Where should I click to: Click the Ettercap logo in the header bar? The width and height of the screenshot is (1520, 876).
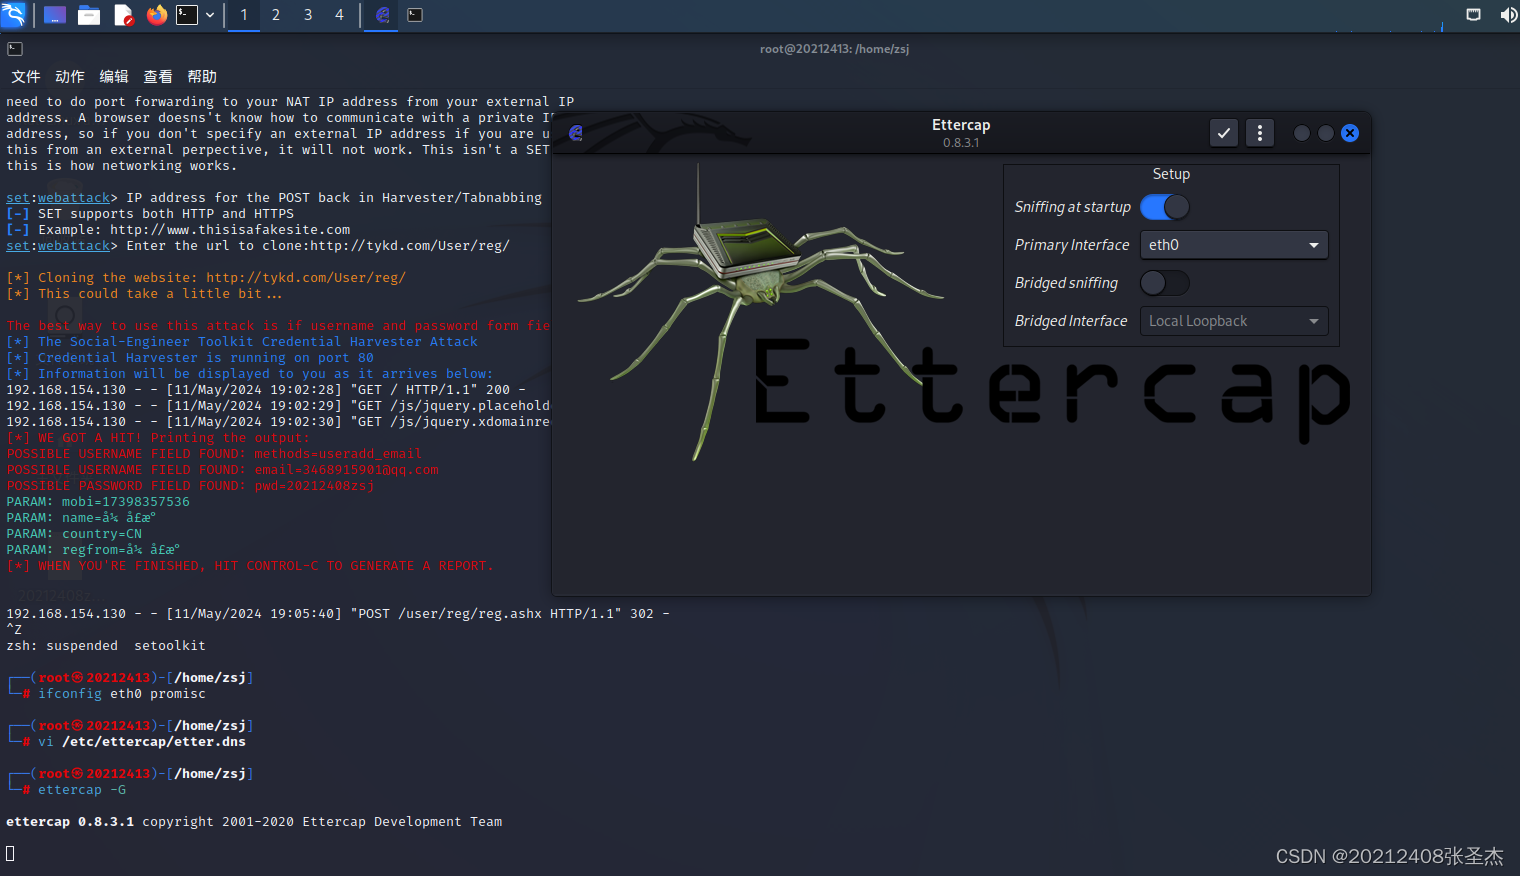(x=576, y=133)
